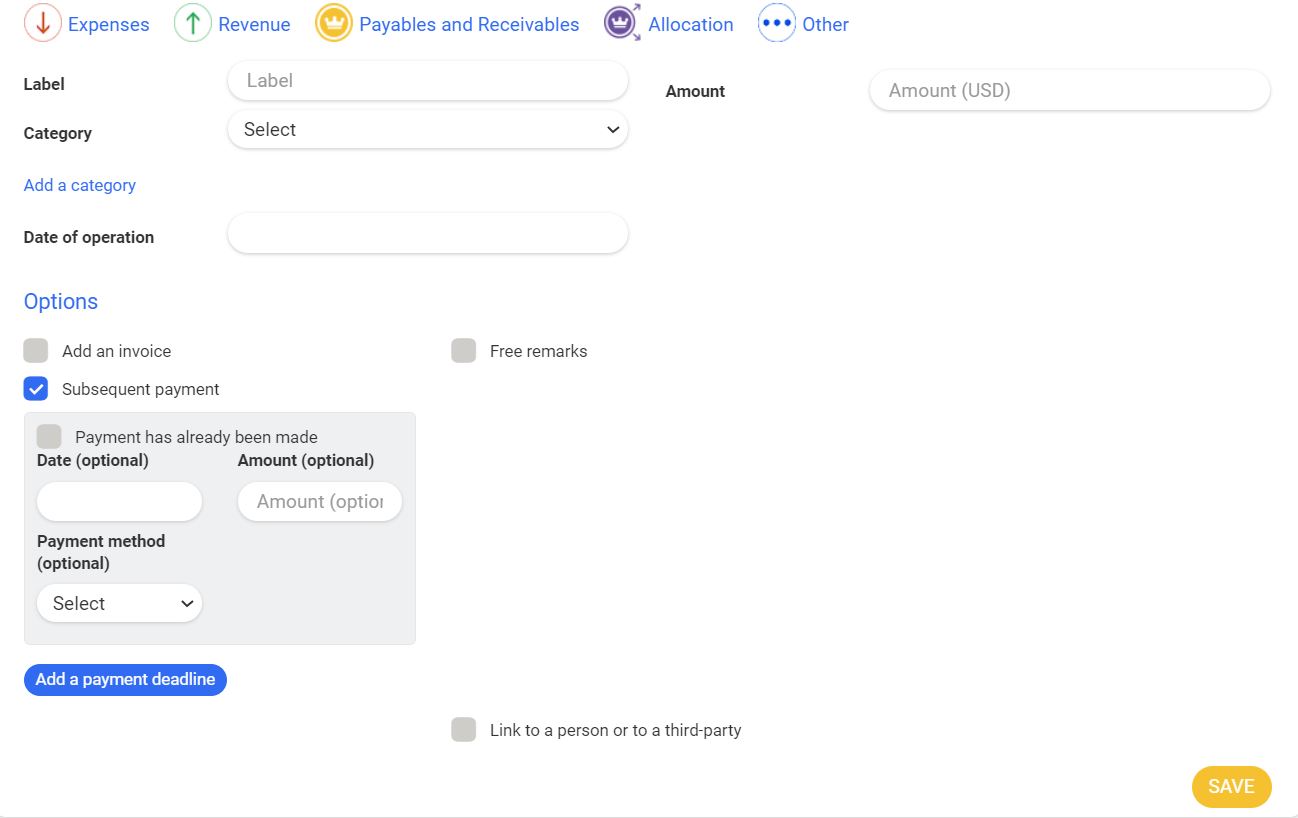Enable the Free remarks checkbox
This screenshot has width=1298, height=818.
coord(464,351)
